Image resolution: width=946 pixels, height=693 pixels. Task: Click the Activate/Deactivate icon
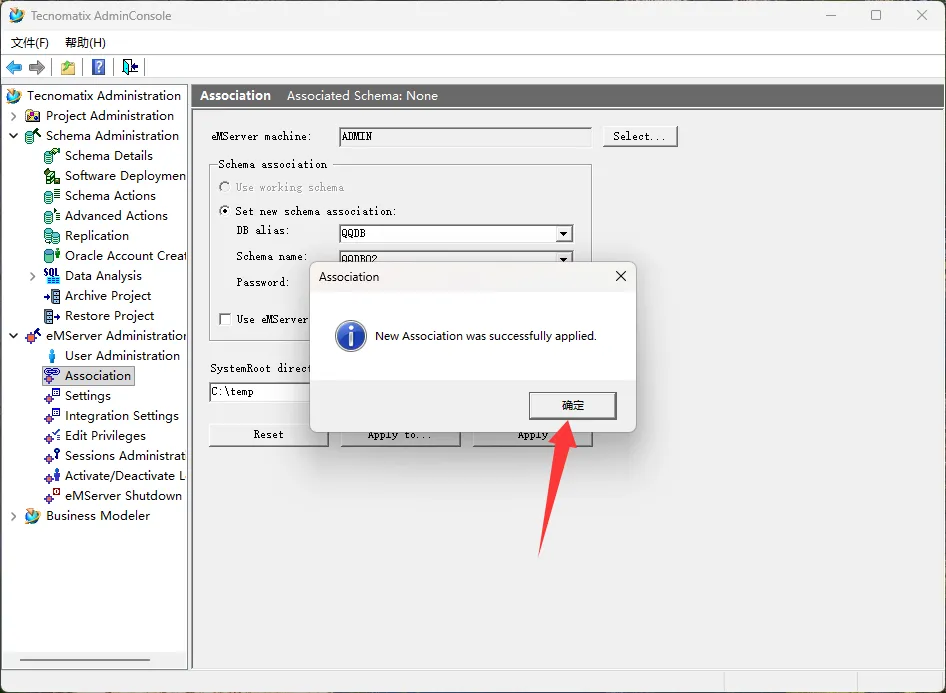52,476
